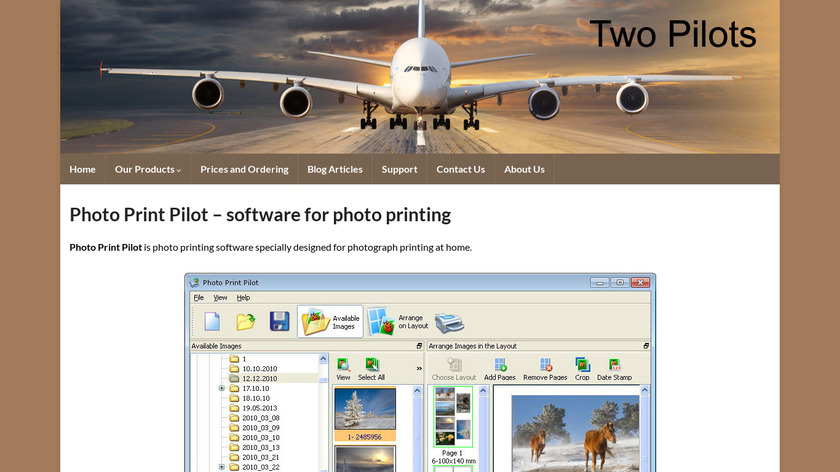Select the 18.10.10 folder

point(250,398)
